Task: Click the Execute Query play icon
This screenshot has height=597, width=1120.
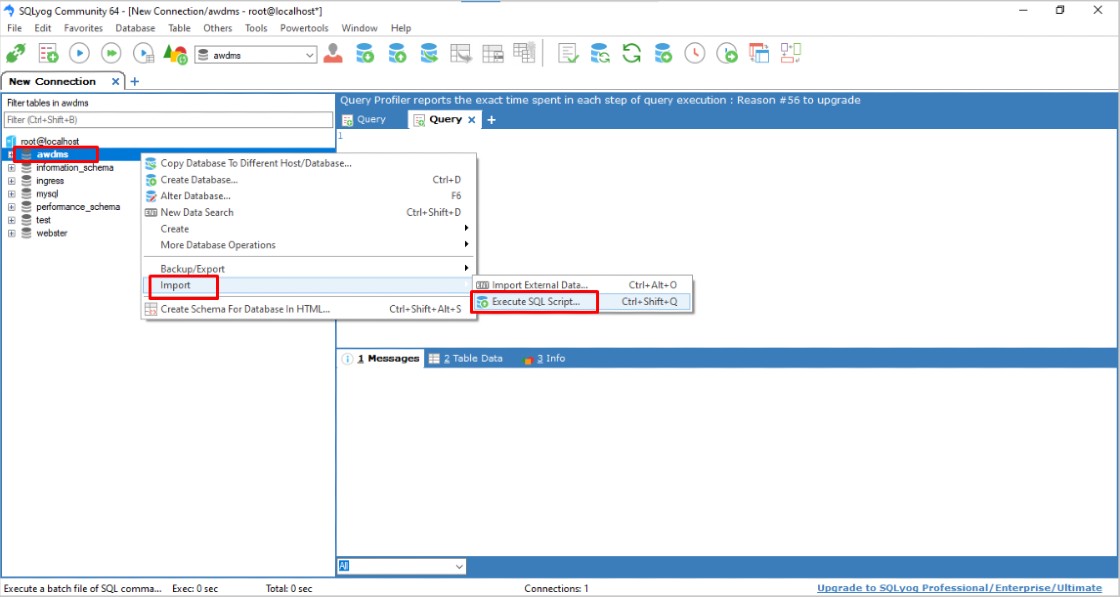Action: (x=79, y=54)
